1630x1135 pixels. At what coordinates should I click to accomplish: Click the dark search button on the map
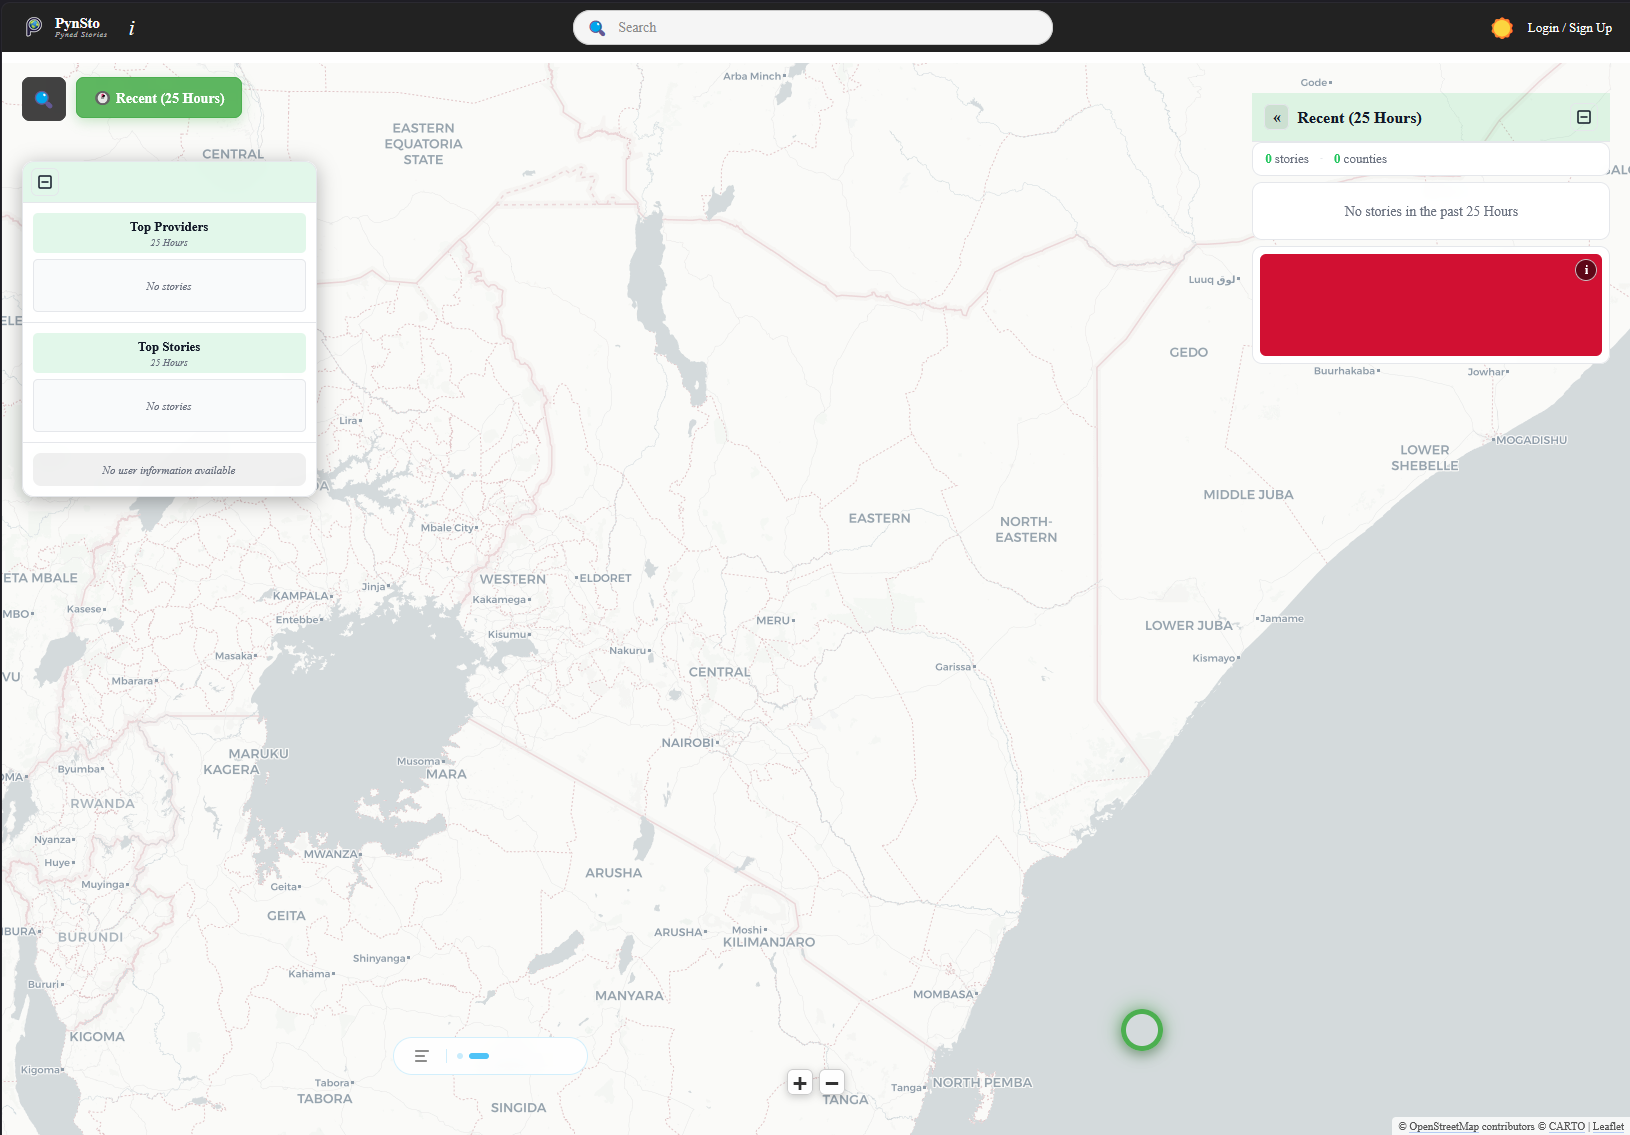click(x=44, y=99)
